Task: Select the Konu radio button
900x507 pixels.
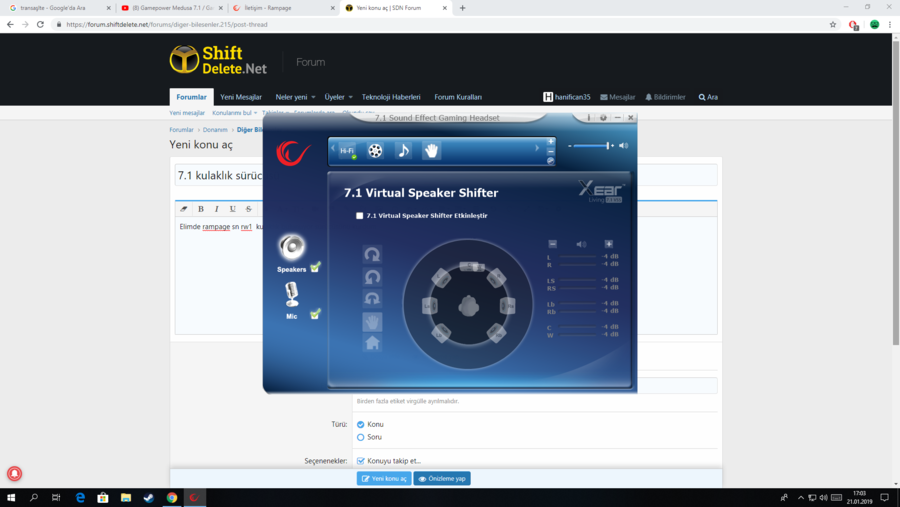Action: tap(360, 424)
